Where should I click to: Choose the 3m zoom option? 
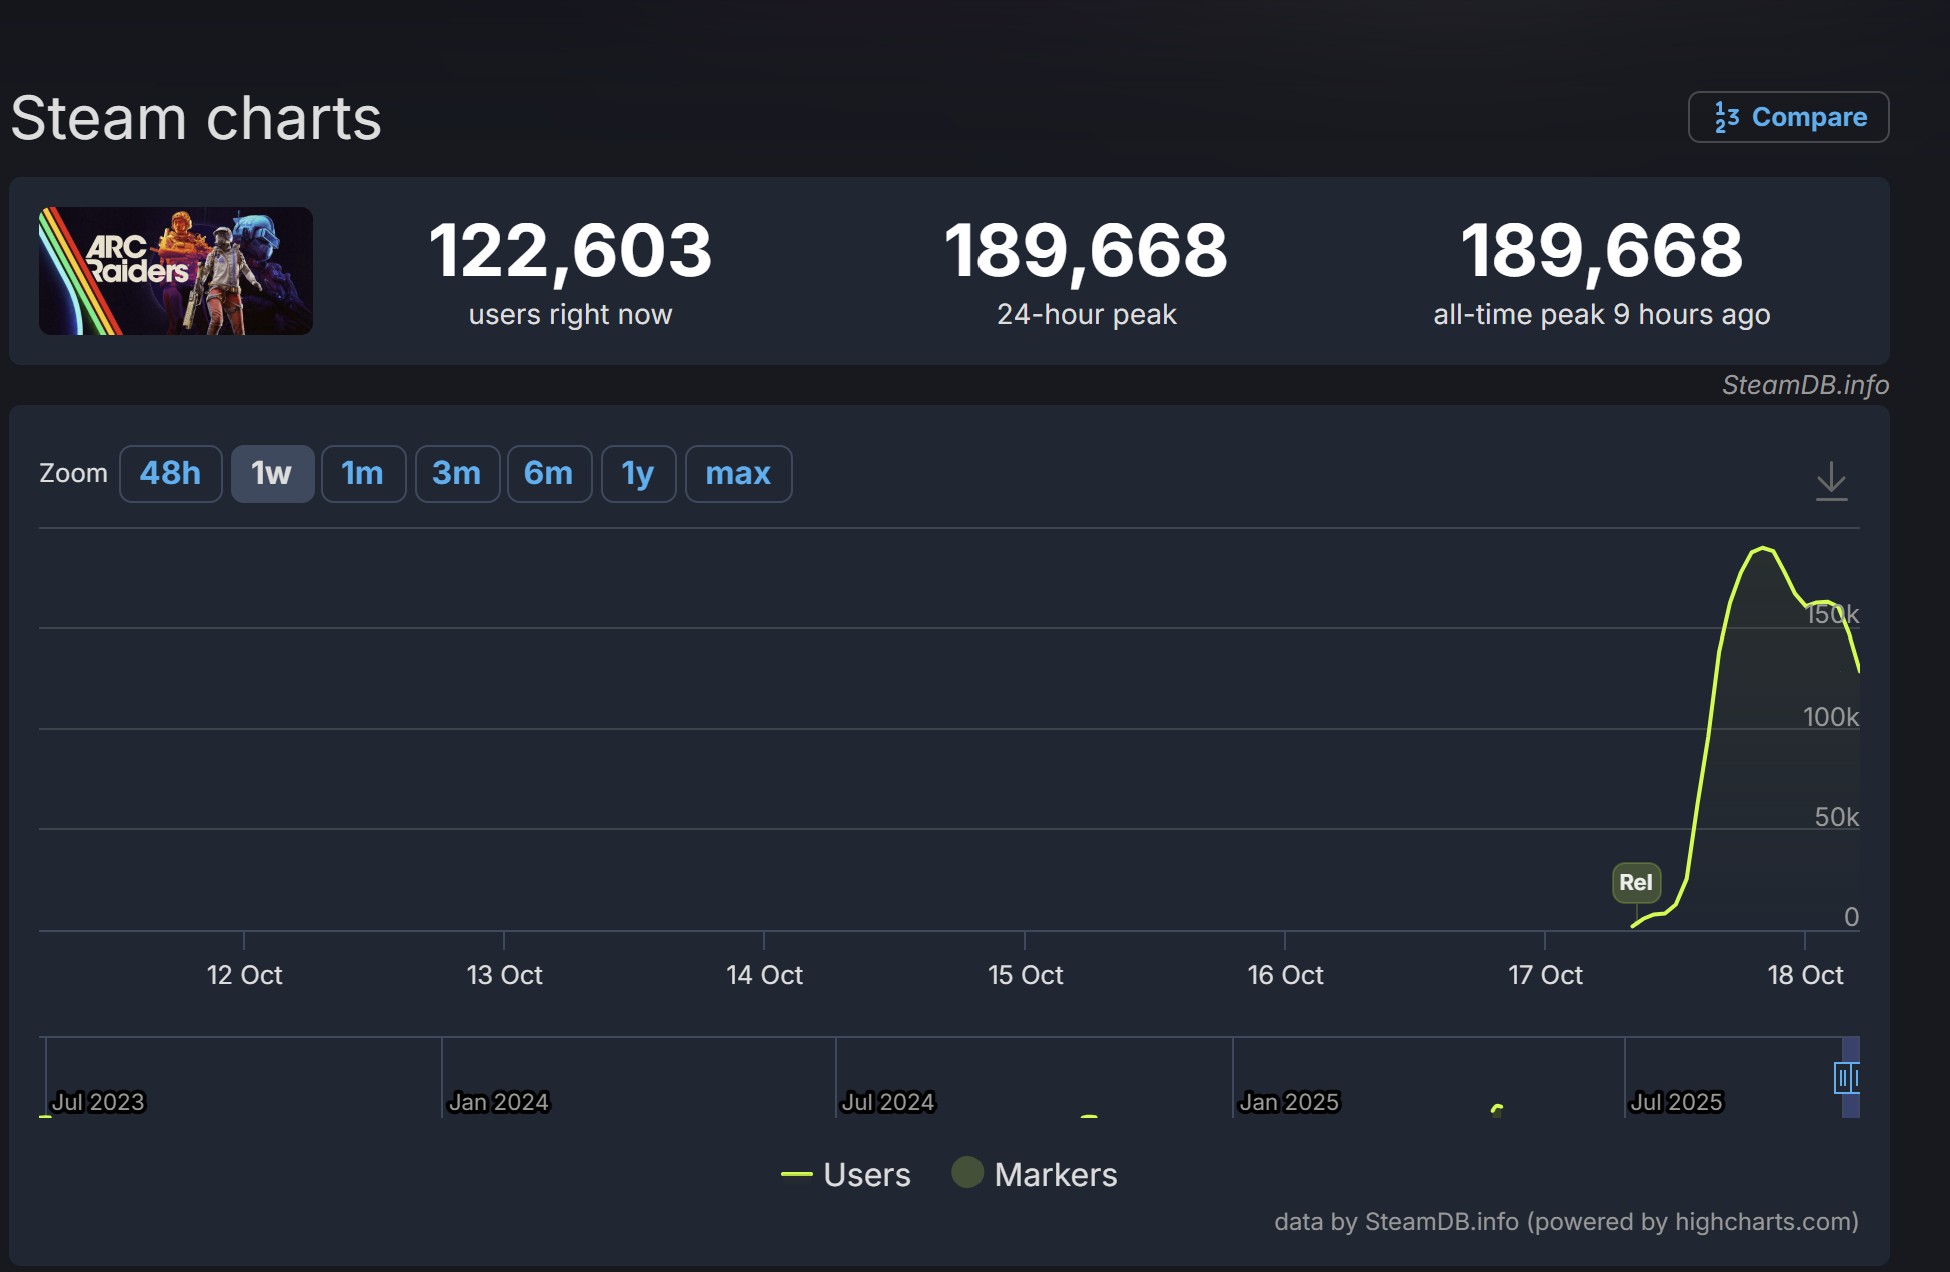click(456, 473)
